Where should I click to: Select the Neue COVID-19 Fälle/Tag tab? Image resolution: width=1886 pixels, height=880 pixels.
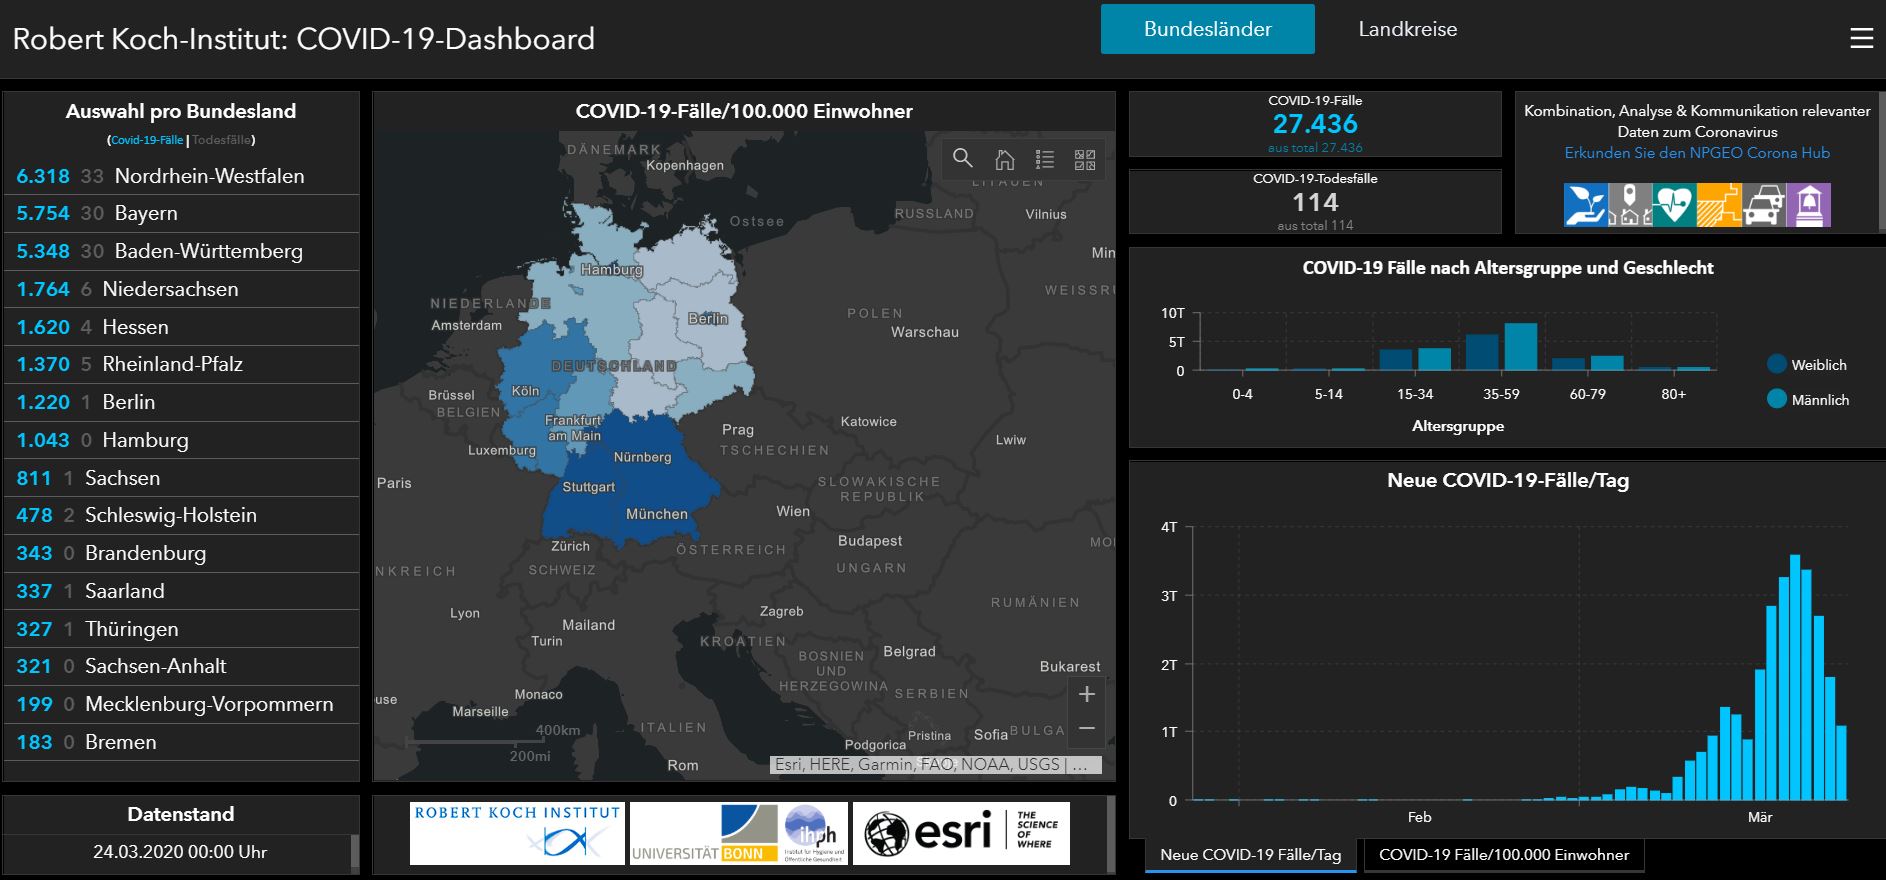click(1251, 855)
